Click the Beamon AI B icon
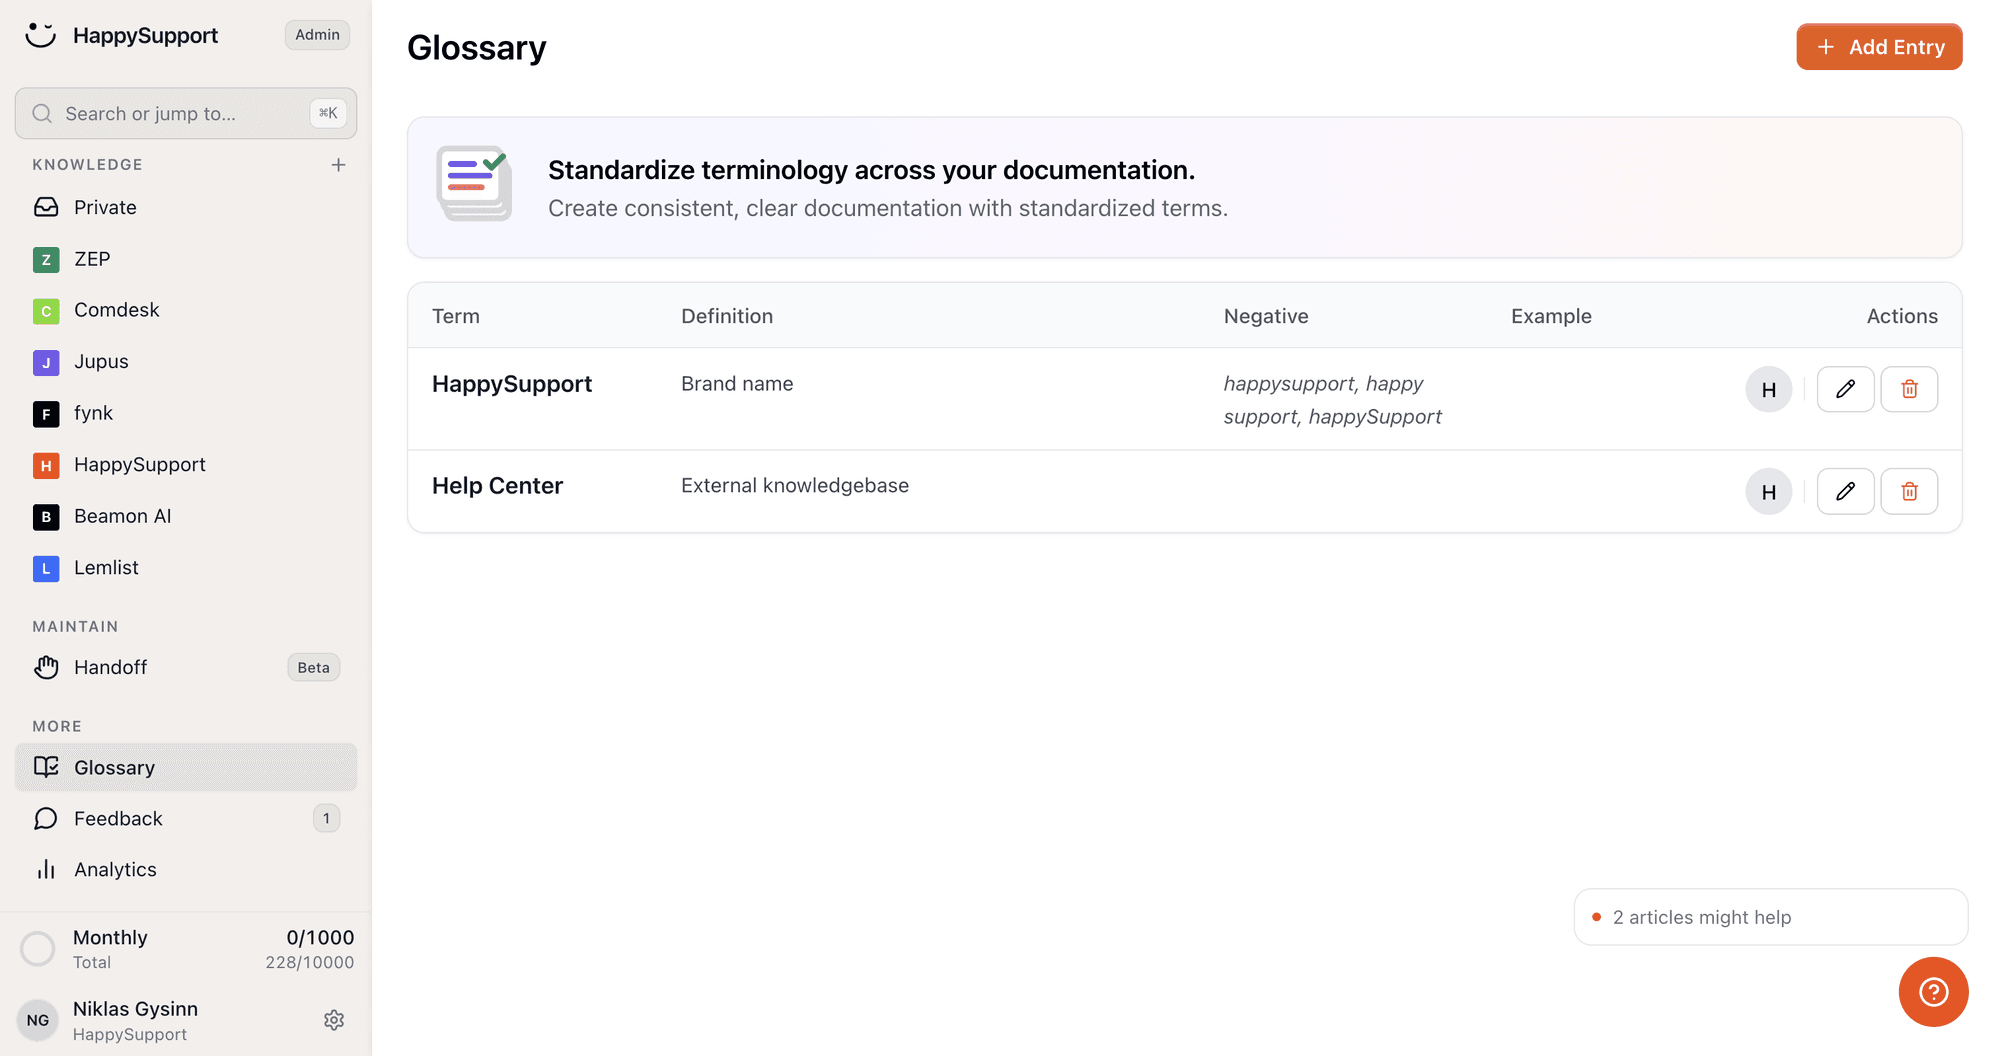The height and width of the screenshot is (1056, 1998). point(46,517)
